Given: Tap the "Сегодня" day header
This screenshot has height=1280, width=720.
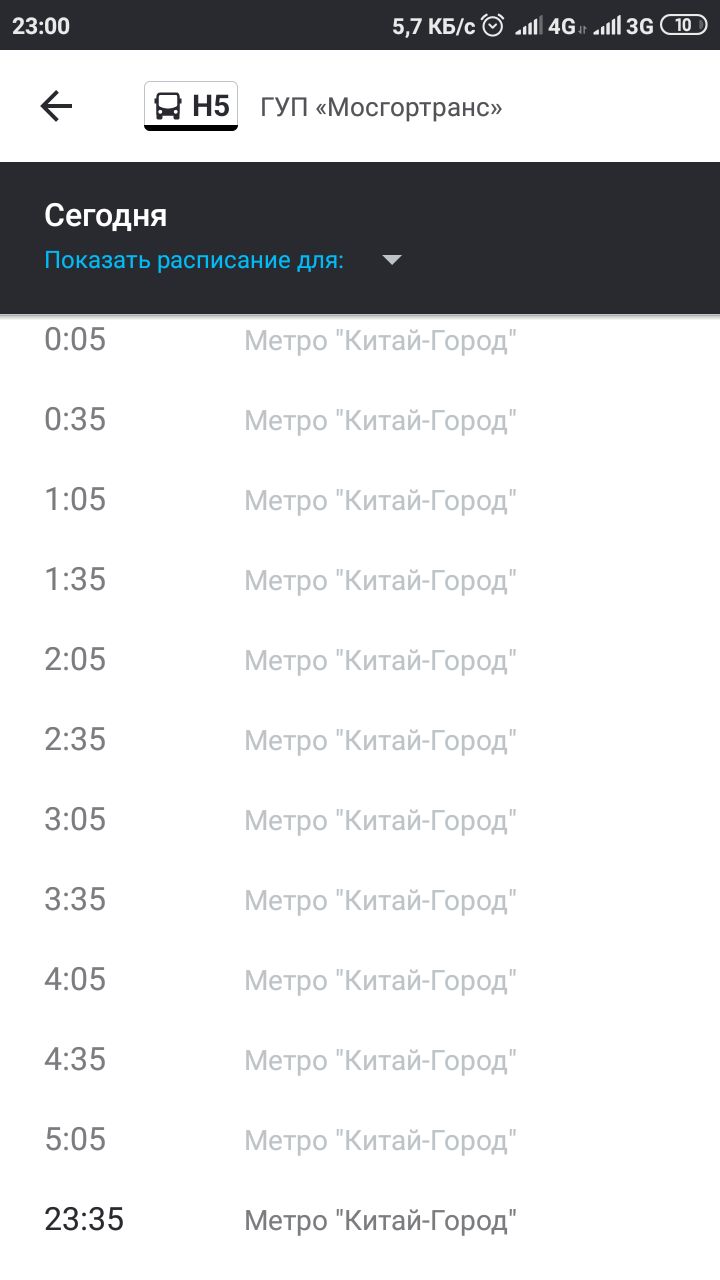Looking at the screenshot, I should [105, 215].
